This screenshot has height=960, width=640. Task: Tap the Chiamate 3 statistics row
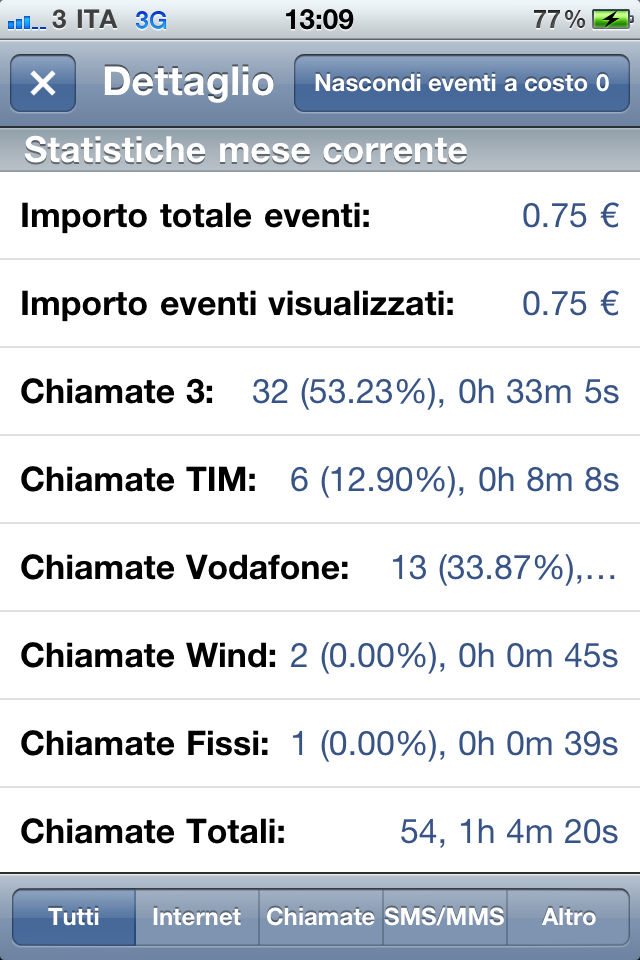(320, 392)
